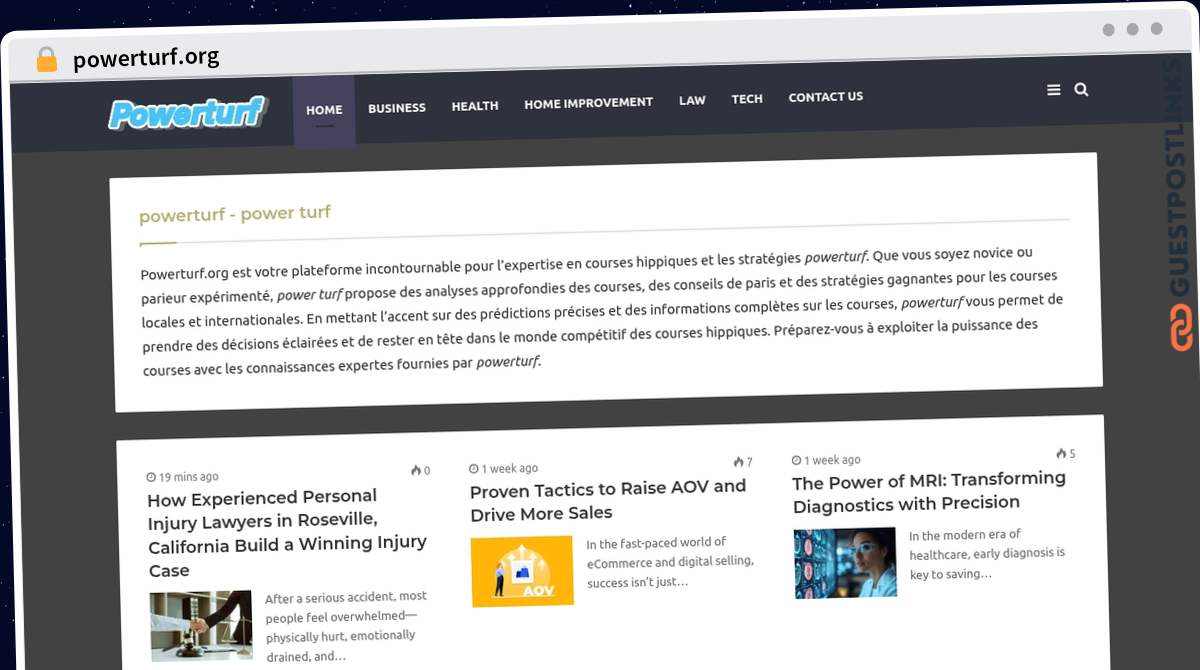Click the 'powerturf - power turf' heading
This screenshot has width=1200, height=670.
(x=235, y=214)
